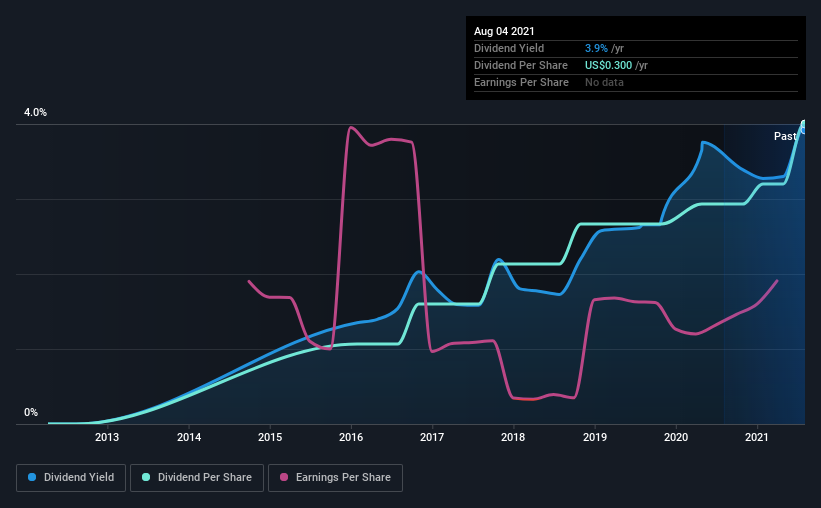The height and width of the screenshot is (508, 821).
Task: Click the 3.9% dividend yield tooltip value
Action: 598,48
